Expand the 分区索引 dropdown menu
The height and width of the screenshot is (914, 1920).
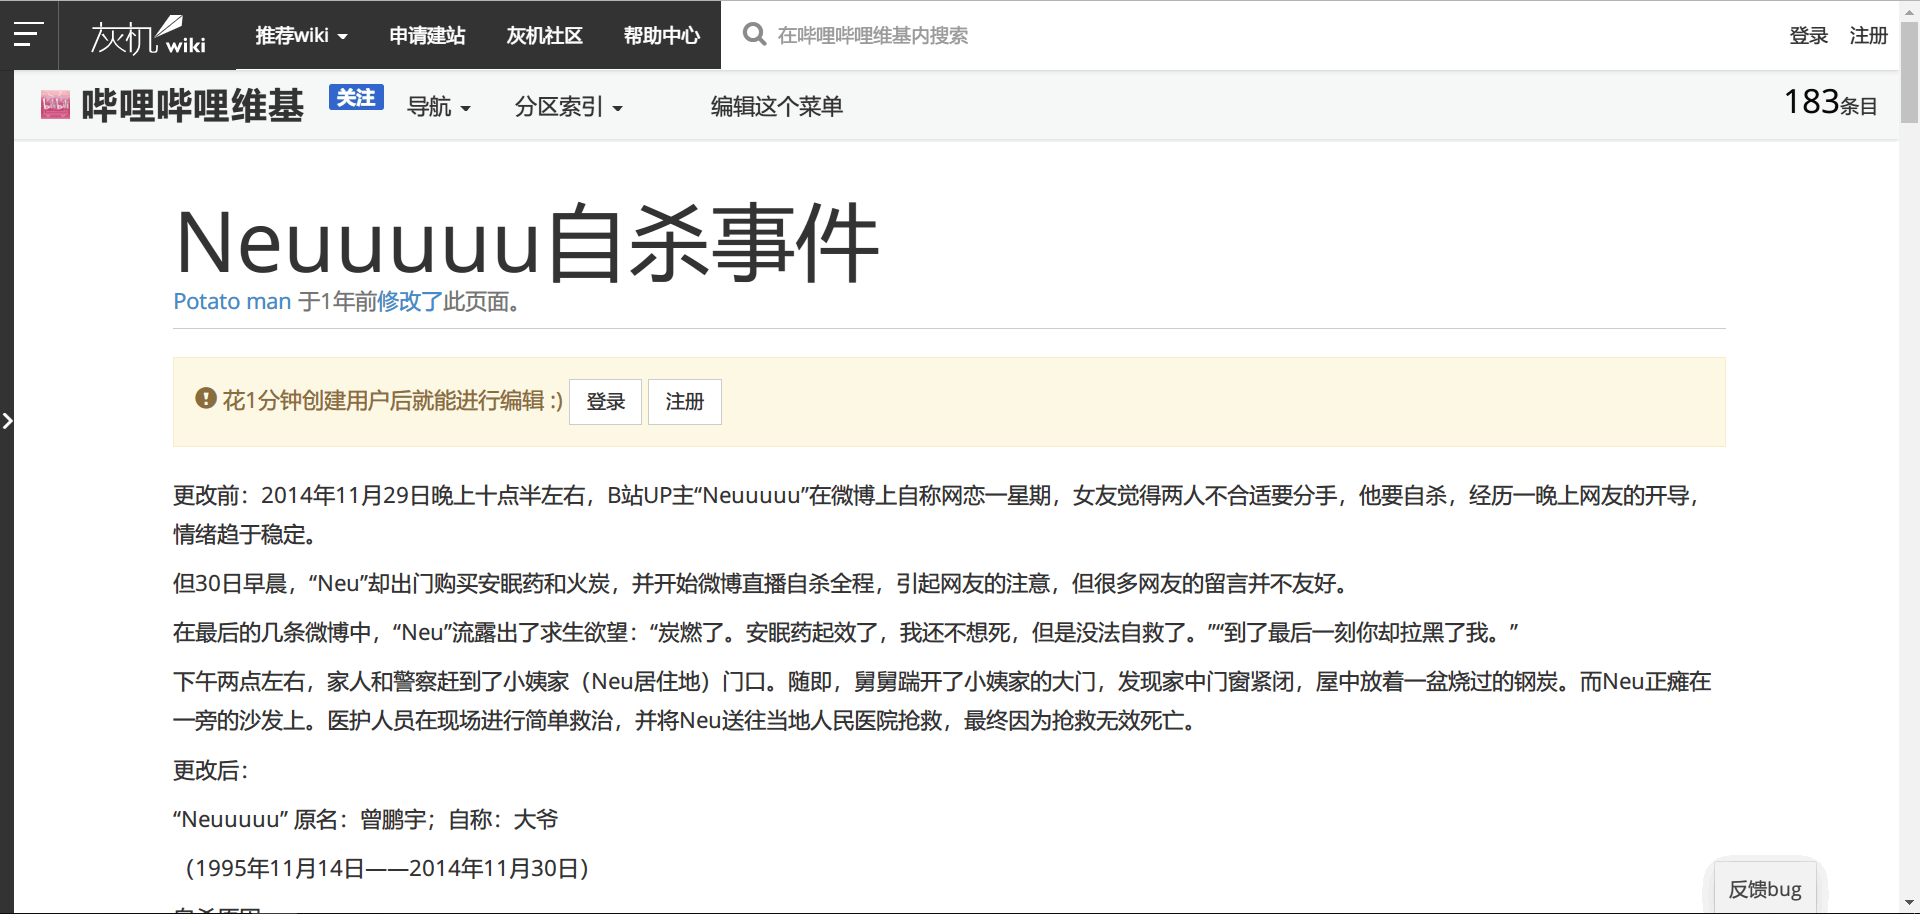pyautogui.click(x=568, y=106)
